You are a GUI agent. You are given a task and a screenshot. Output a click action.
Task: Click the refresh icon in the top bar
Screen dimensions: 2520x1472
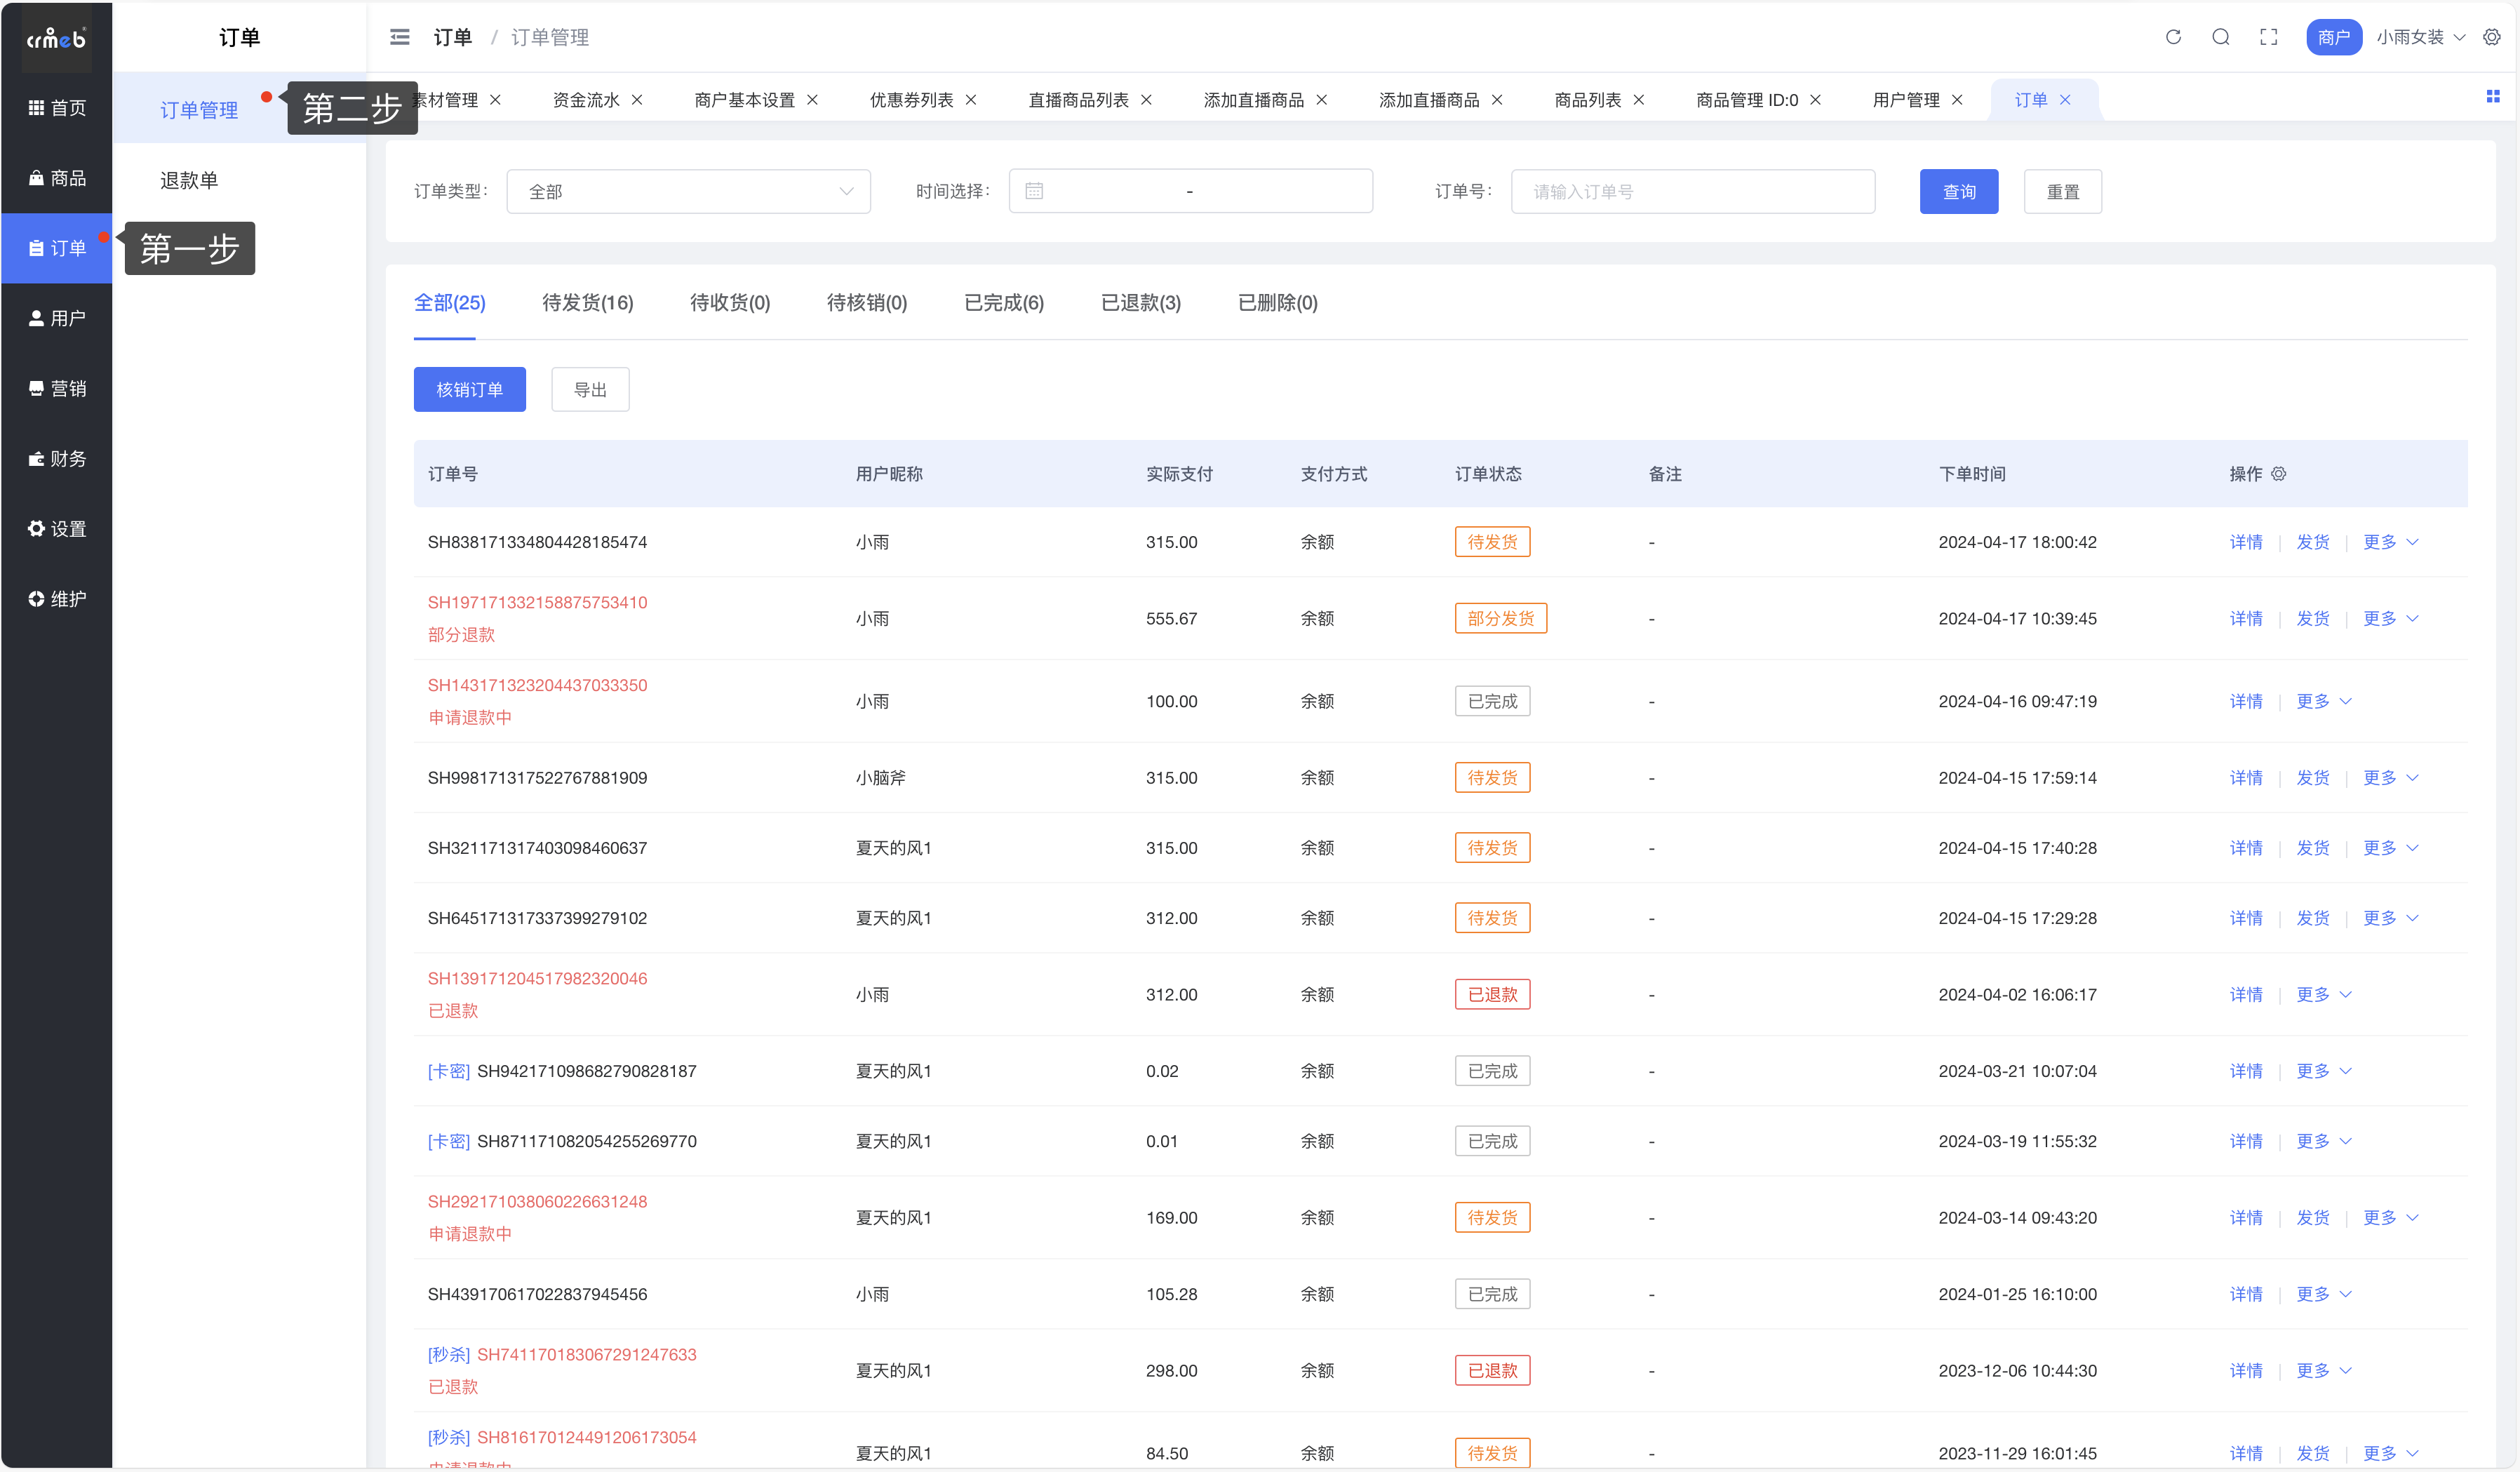[x=2173, y=37]
